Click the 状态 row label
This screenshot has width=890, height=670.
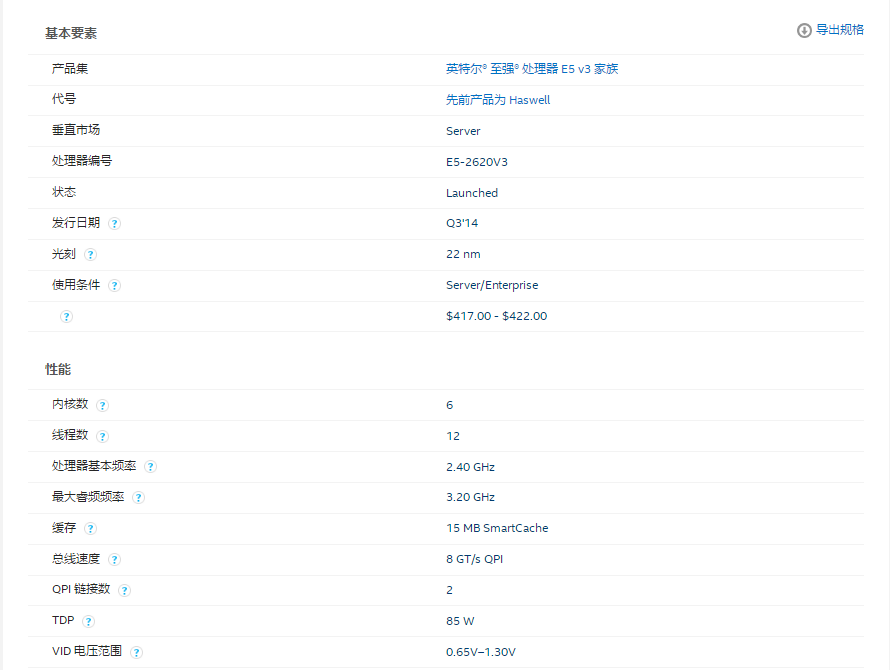click(x=64, y=192)
